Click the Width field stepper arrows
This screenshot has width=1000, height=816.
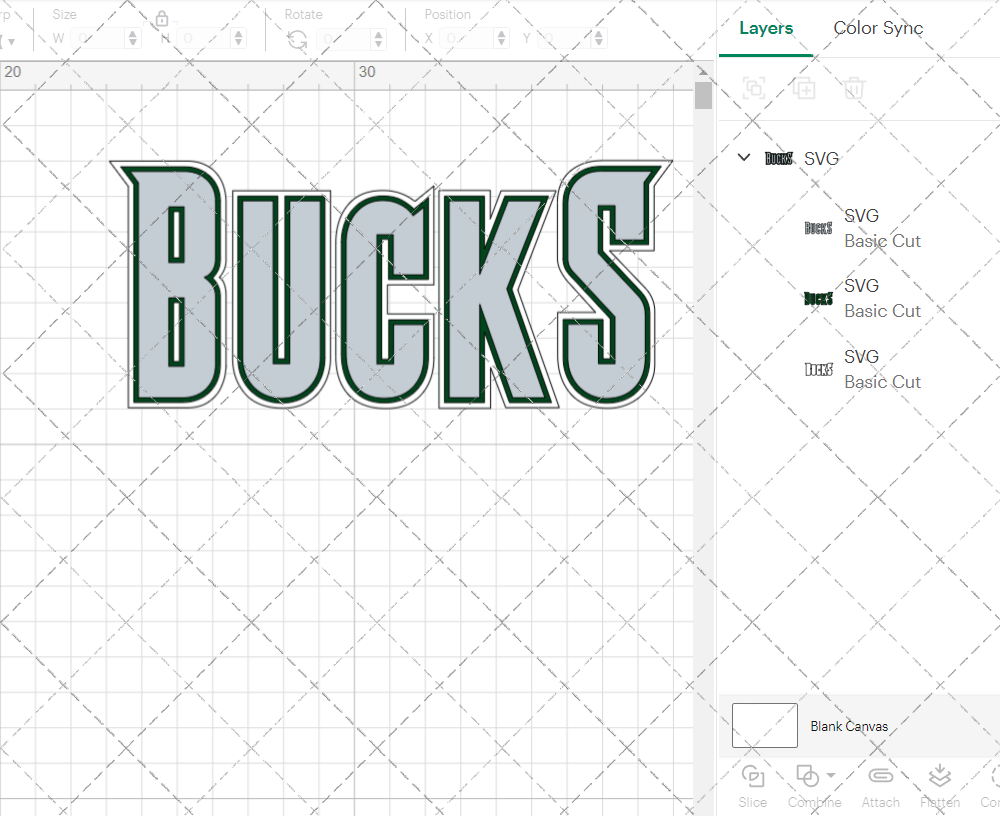click(x=133, y=38)
